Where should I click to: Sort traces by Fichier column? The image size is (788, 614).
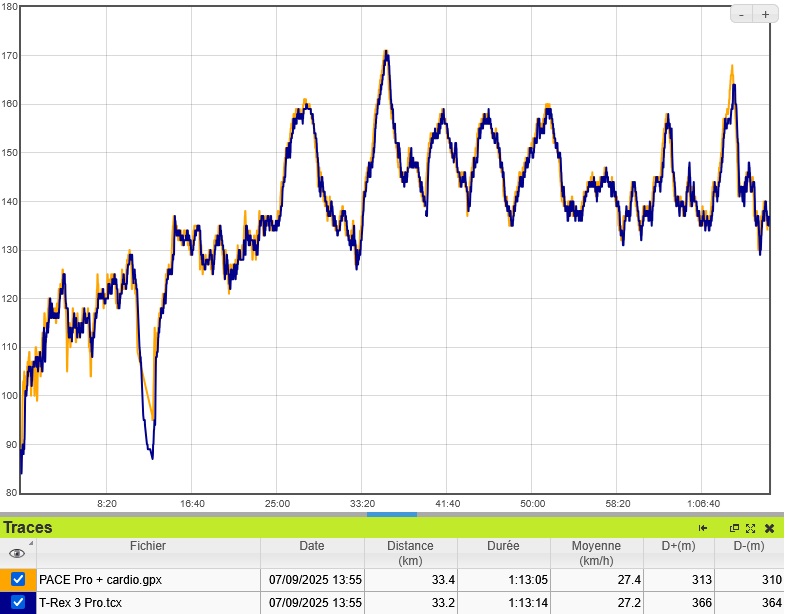(148, 547)
